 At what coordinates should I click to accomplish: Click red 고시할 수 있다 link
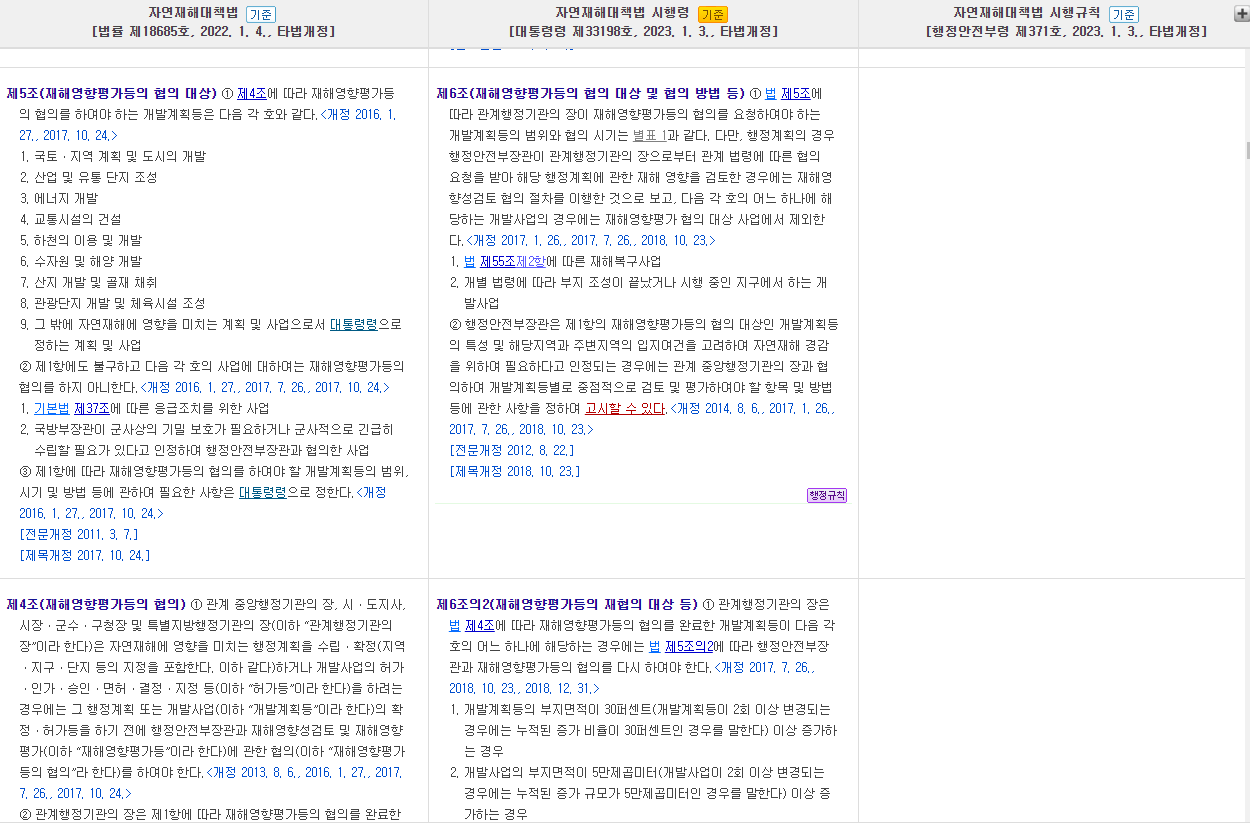click(x=625, y=408)
